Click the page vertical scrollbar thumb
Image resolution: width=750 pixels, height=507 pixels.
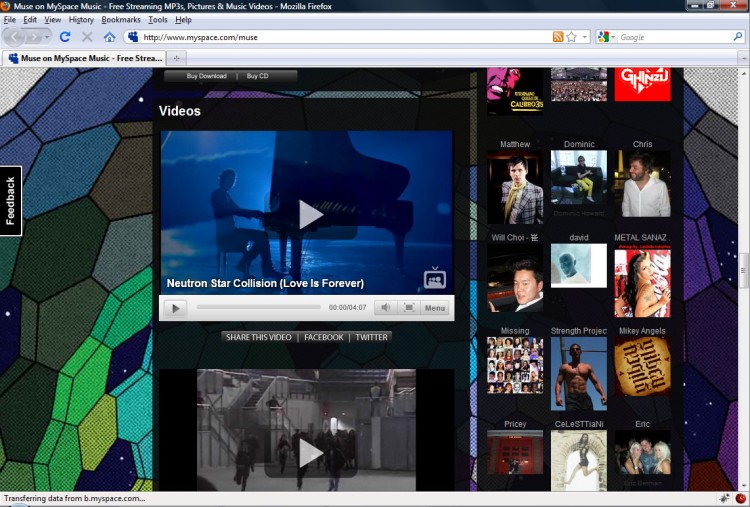click(x=744, y=271)
